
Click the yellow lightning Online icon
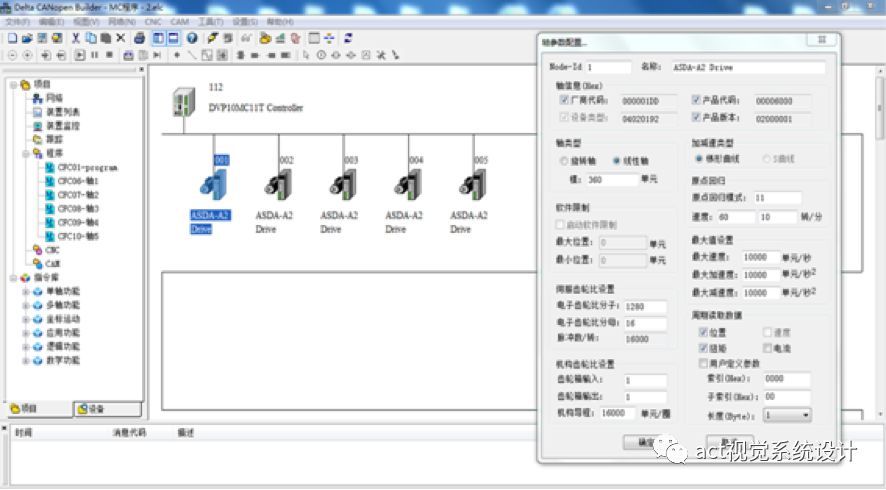pos(212,38)
